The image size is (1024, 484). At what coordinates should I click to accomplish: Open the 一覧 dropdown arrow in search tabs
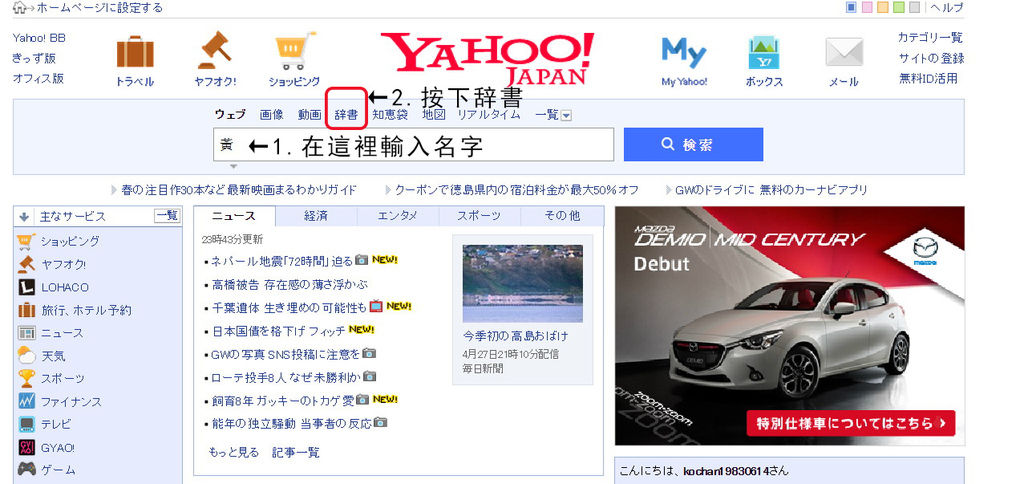tap(566, 116)
